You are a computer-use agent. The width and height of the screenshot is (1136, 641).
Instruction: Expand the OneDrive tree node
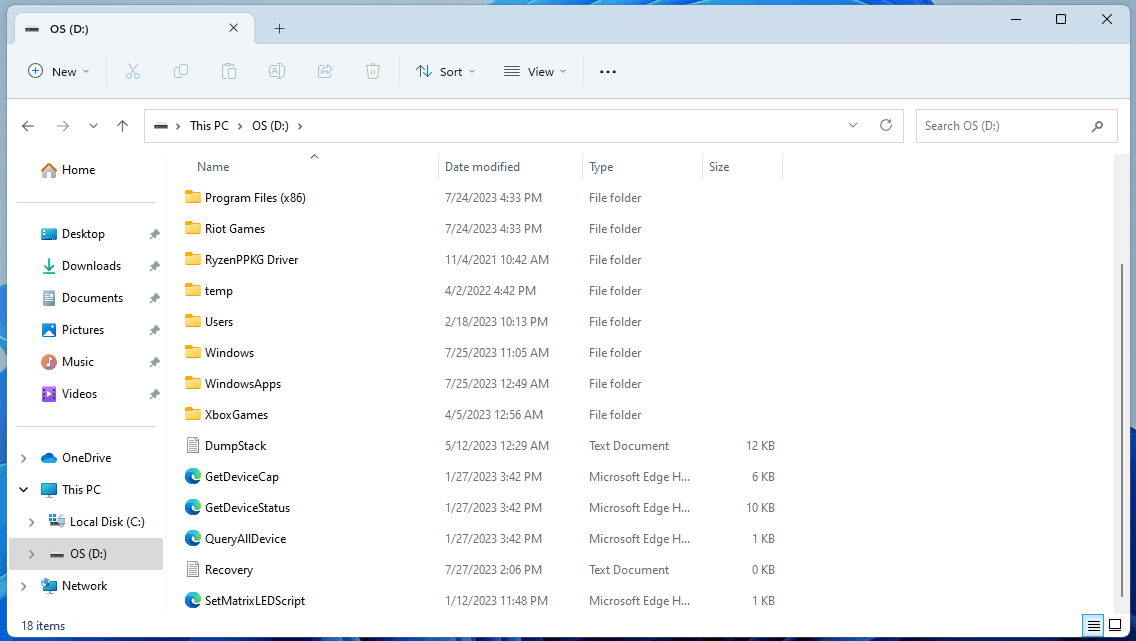tap(24, 458)
